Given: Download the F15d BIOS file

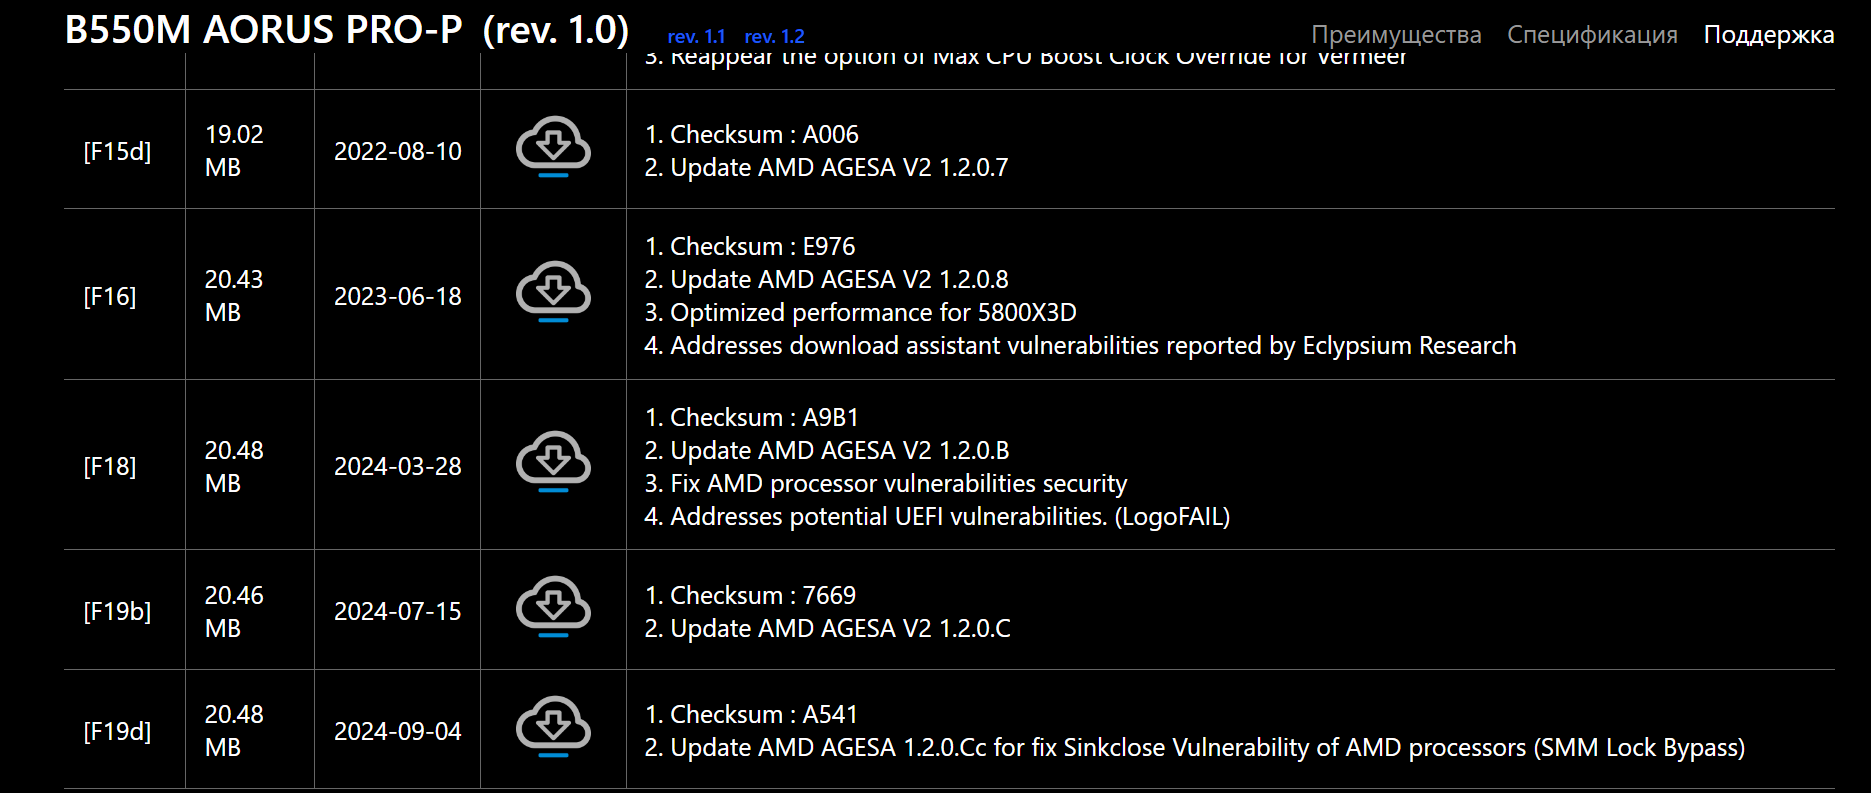Looking at the screenshot, I should pos(553,146).
